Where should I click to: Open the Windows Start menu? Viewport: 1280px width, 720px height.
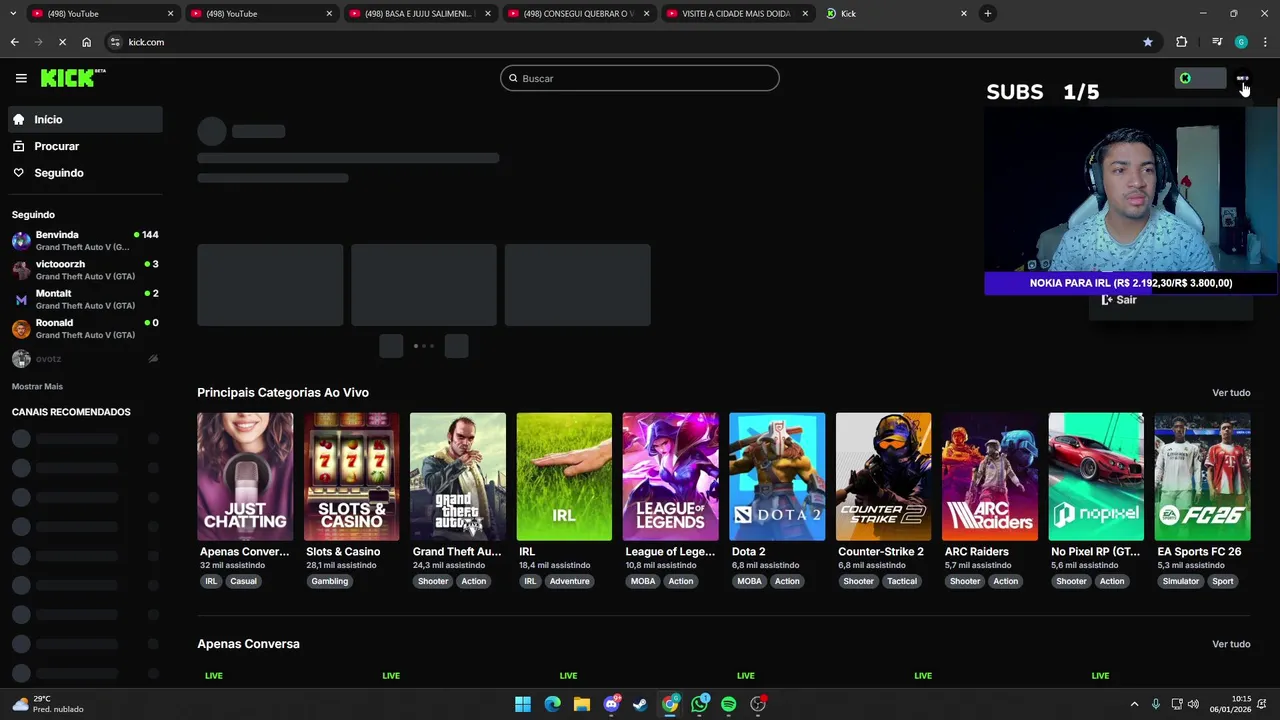523,705
